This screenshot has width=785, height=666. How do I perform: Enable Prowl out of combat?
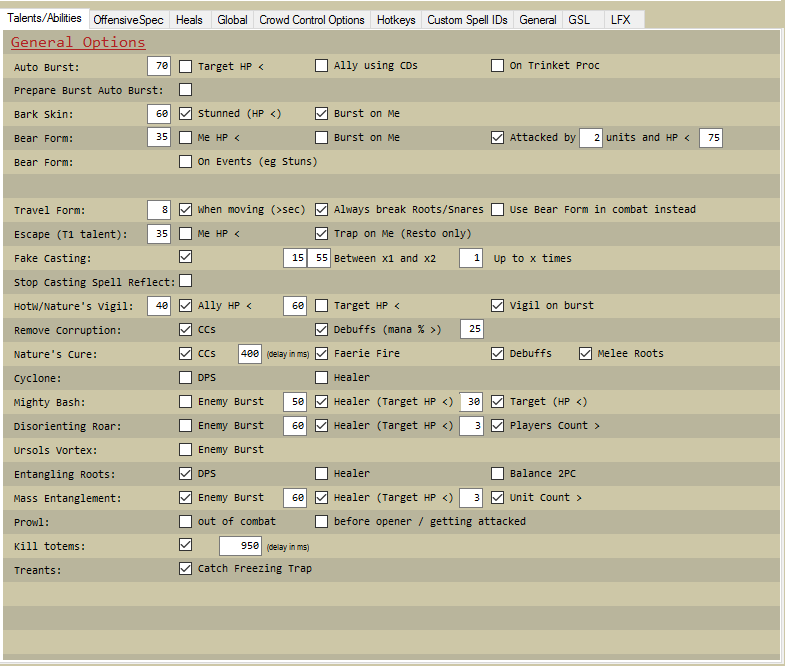[x=185, y=521]
